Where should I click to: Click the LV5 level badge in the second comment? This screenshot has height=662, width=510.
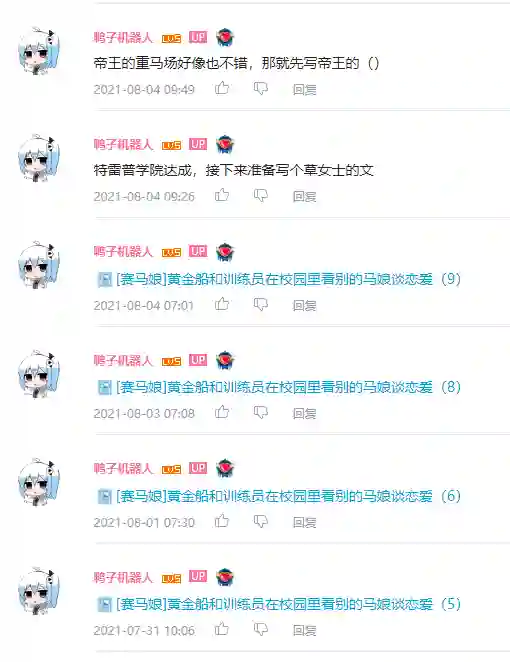171,145
